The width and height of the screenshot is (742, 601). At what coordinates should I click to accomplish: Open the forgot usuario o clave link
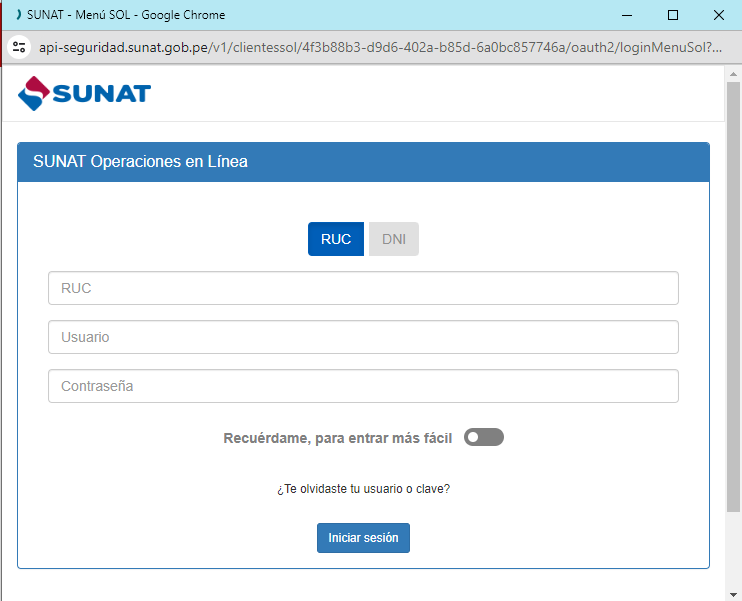[363, 488]
